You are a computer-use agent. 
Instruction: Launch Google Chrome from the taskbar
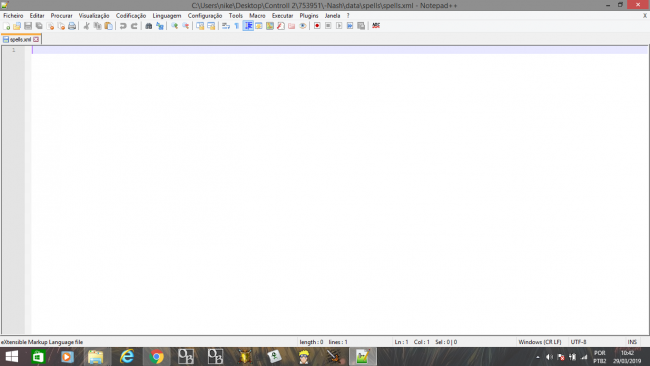(157, 356)
